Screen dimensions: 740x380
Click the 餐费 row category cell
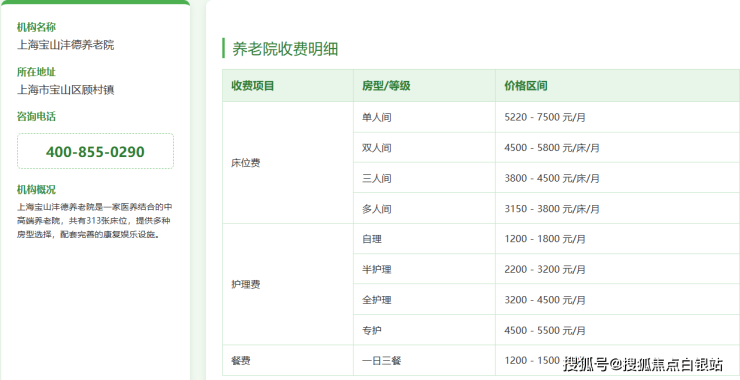tap(288, 361)
